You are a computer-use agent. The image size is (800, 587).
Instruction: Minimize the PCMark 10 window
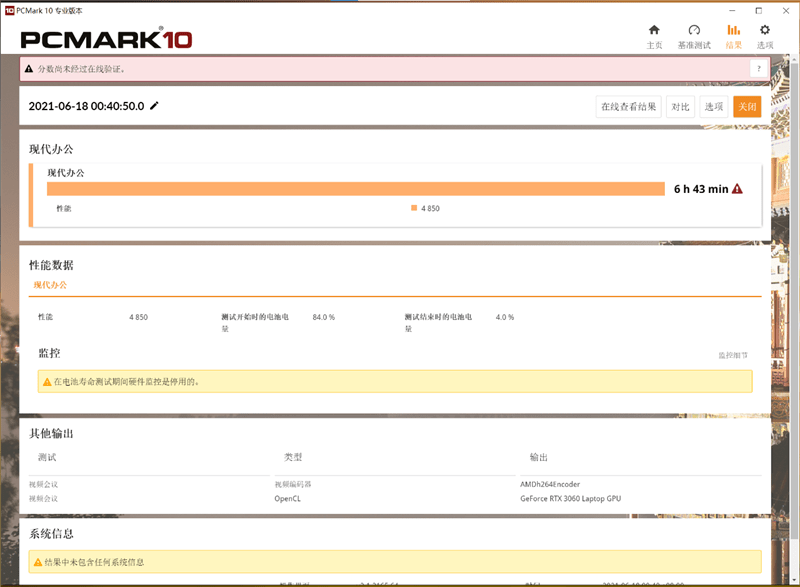(729, 9)
